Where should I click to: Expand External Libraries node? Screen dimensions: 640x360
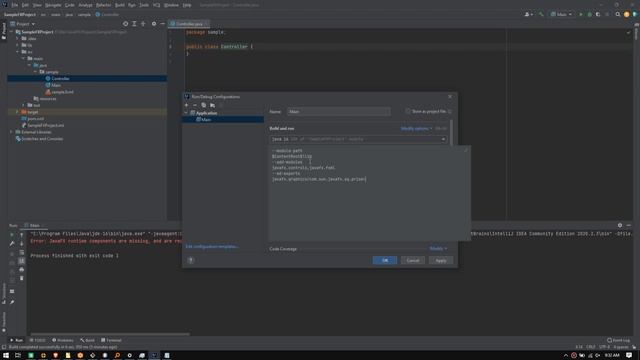11,132
